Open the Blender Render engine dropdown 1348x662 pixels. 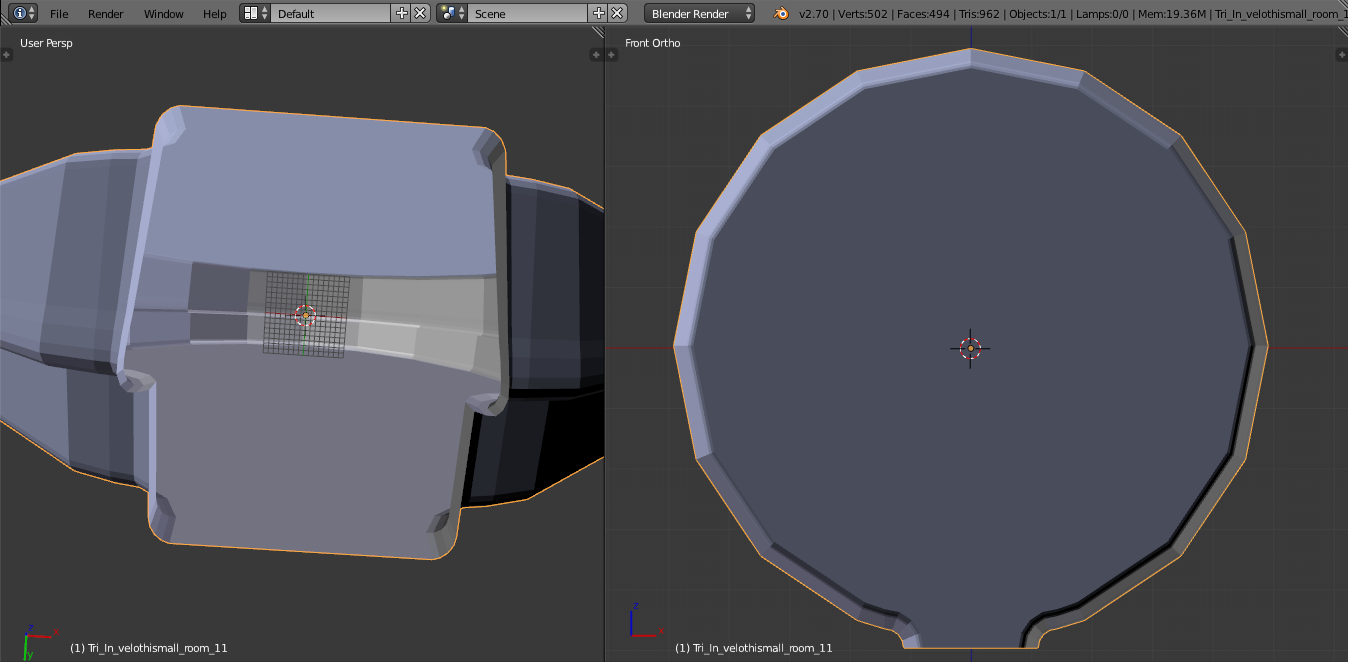point(700,13)
